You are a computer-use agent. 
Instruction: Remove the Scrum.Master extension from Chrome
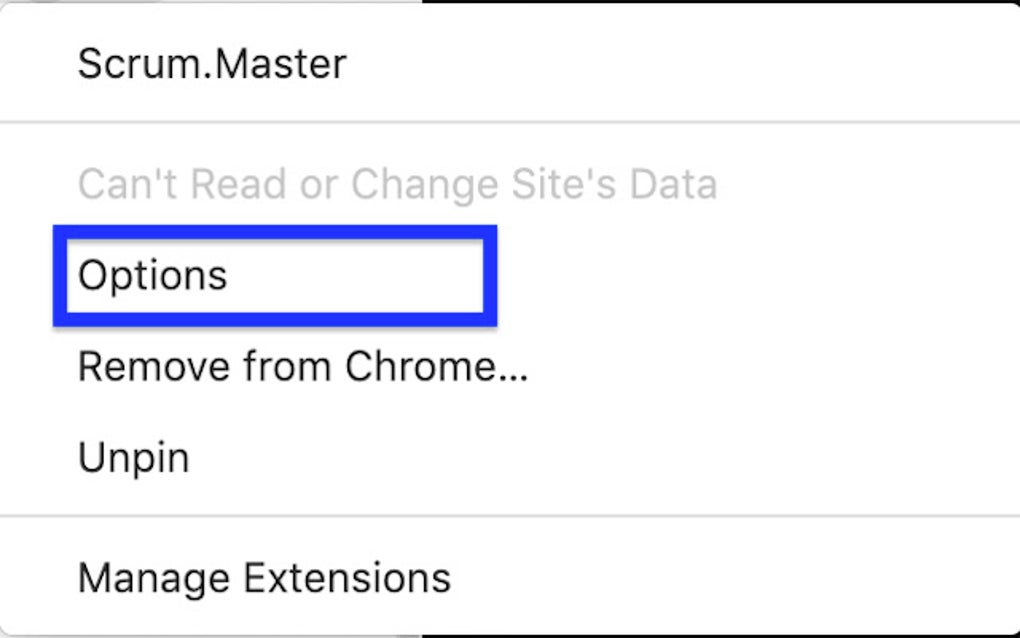click(302, 366)
